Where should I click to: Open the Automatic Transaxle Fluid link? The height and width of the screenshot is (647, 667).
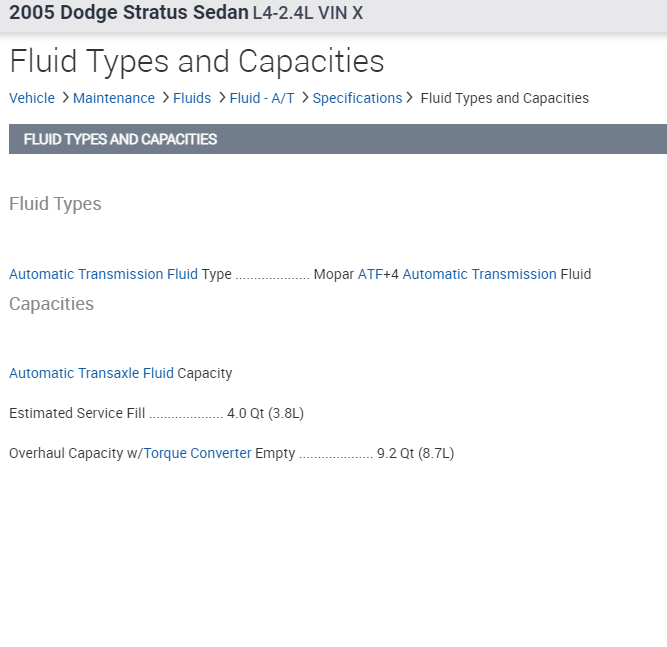coord(91,373)
